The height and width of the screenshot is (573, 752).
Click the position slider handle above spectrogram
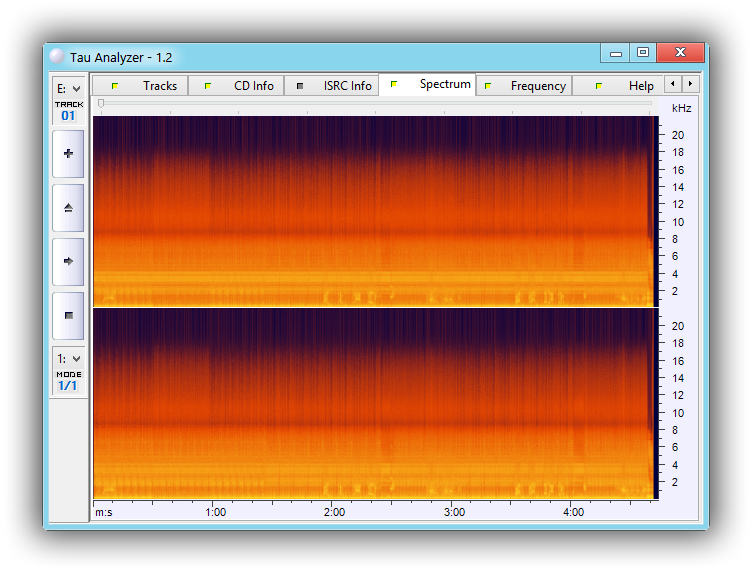point(101,103)
